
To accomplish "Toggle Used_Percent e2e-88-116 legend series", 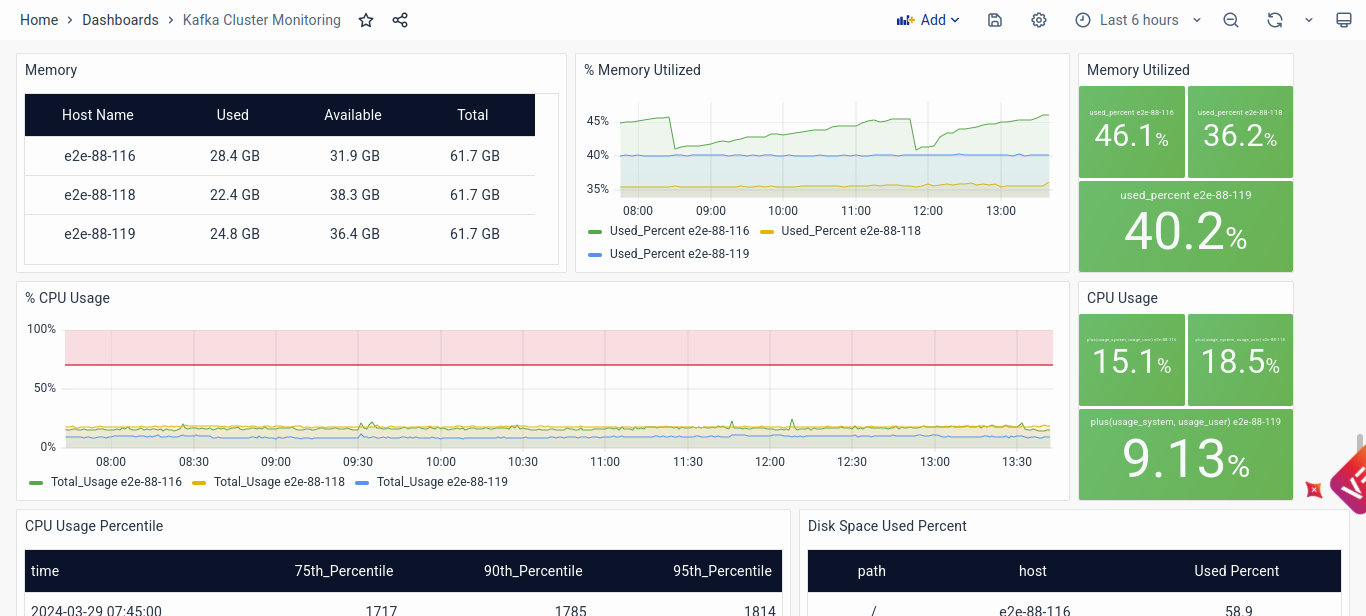I will (x=679, y=231).
